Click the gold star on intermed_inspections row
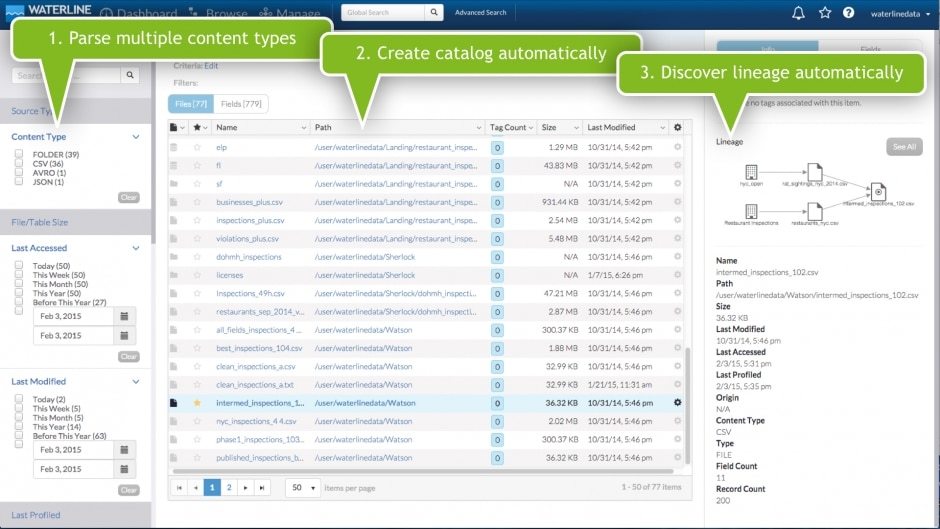Screen dimensions: 940x529 [x=197, y=402]
